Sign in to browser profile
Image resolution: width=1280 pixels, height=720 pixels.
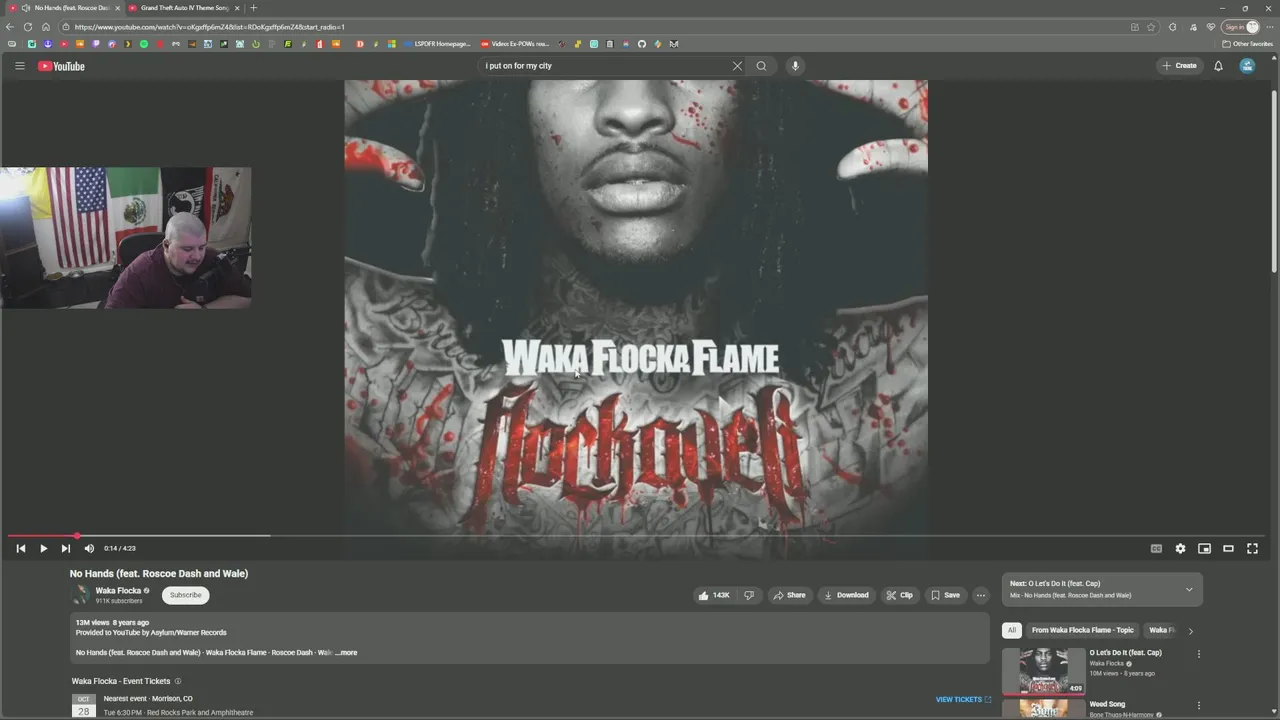click(1240, 27)
